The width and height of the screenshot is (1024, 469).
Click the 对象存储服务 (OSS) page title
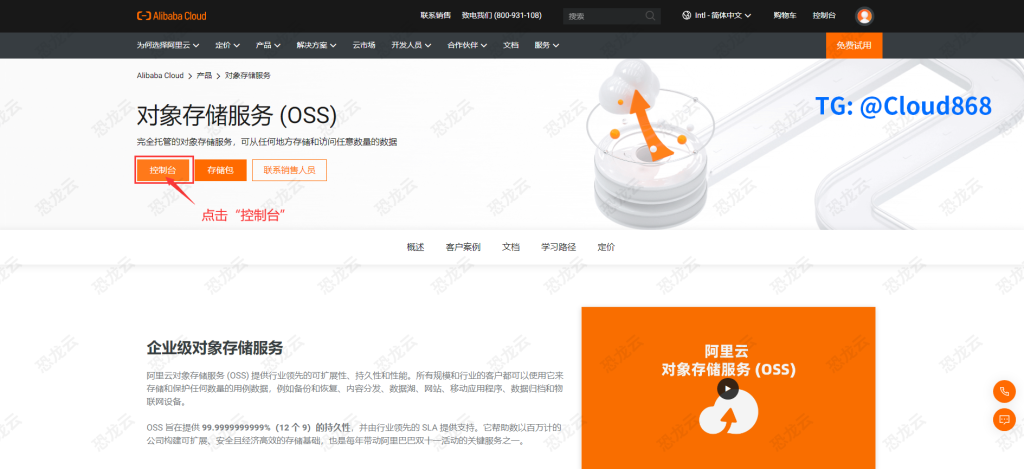tap(236, 116)
